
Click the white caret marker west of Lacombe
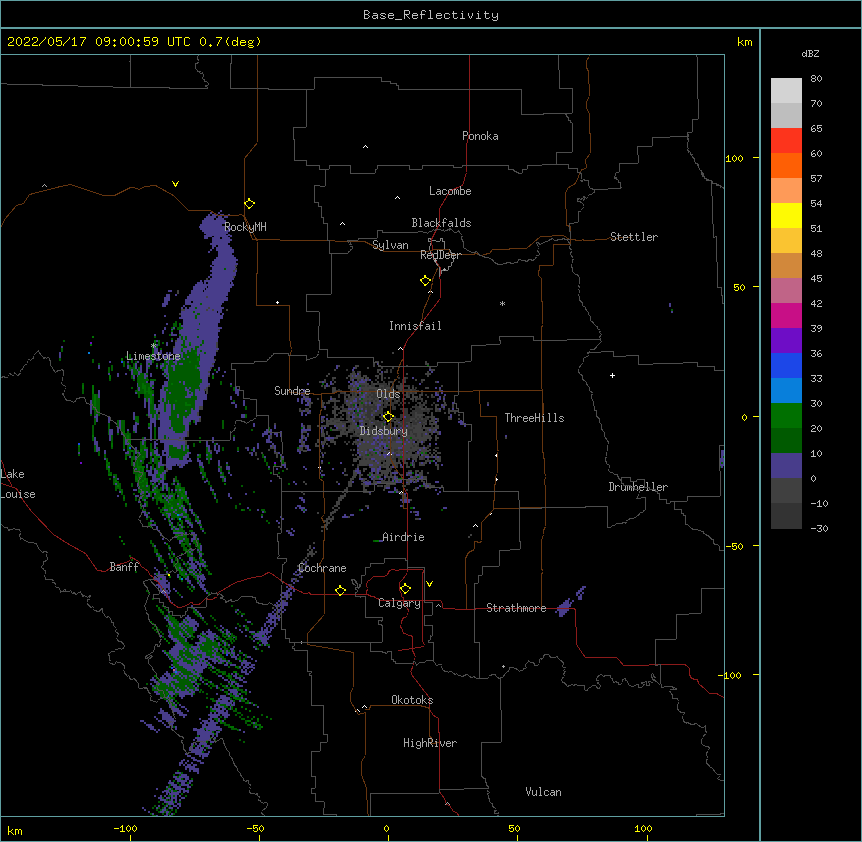397,198
